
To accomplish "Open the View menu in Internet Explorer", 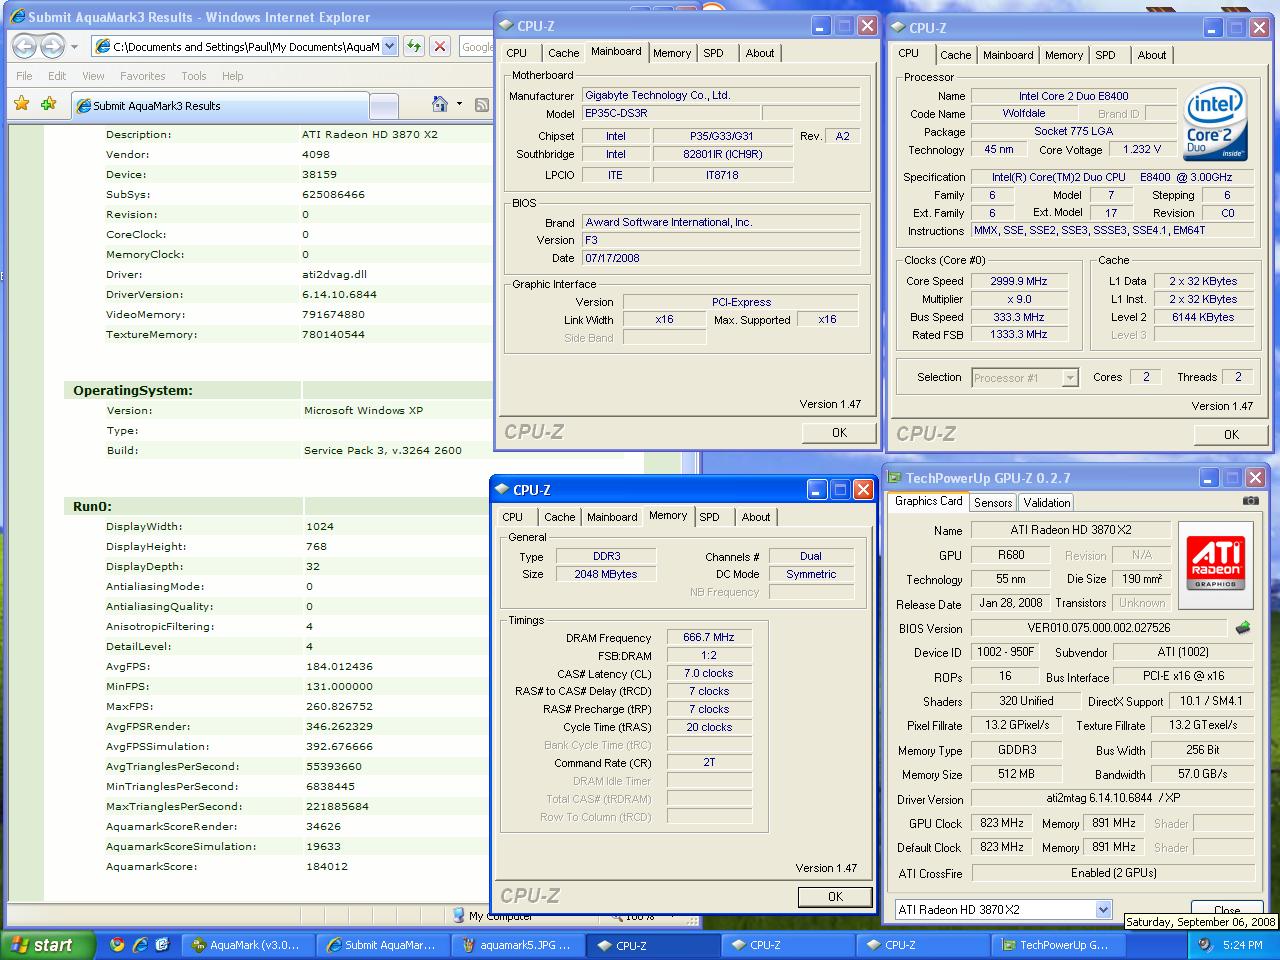I will point(93,76).
